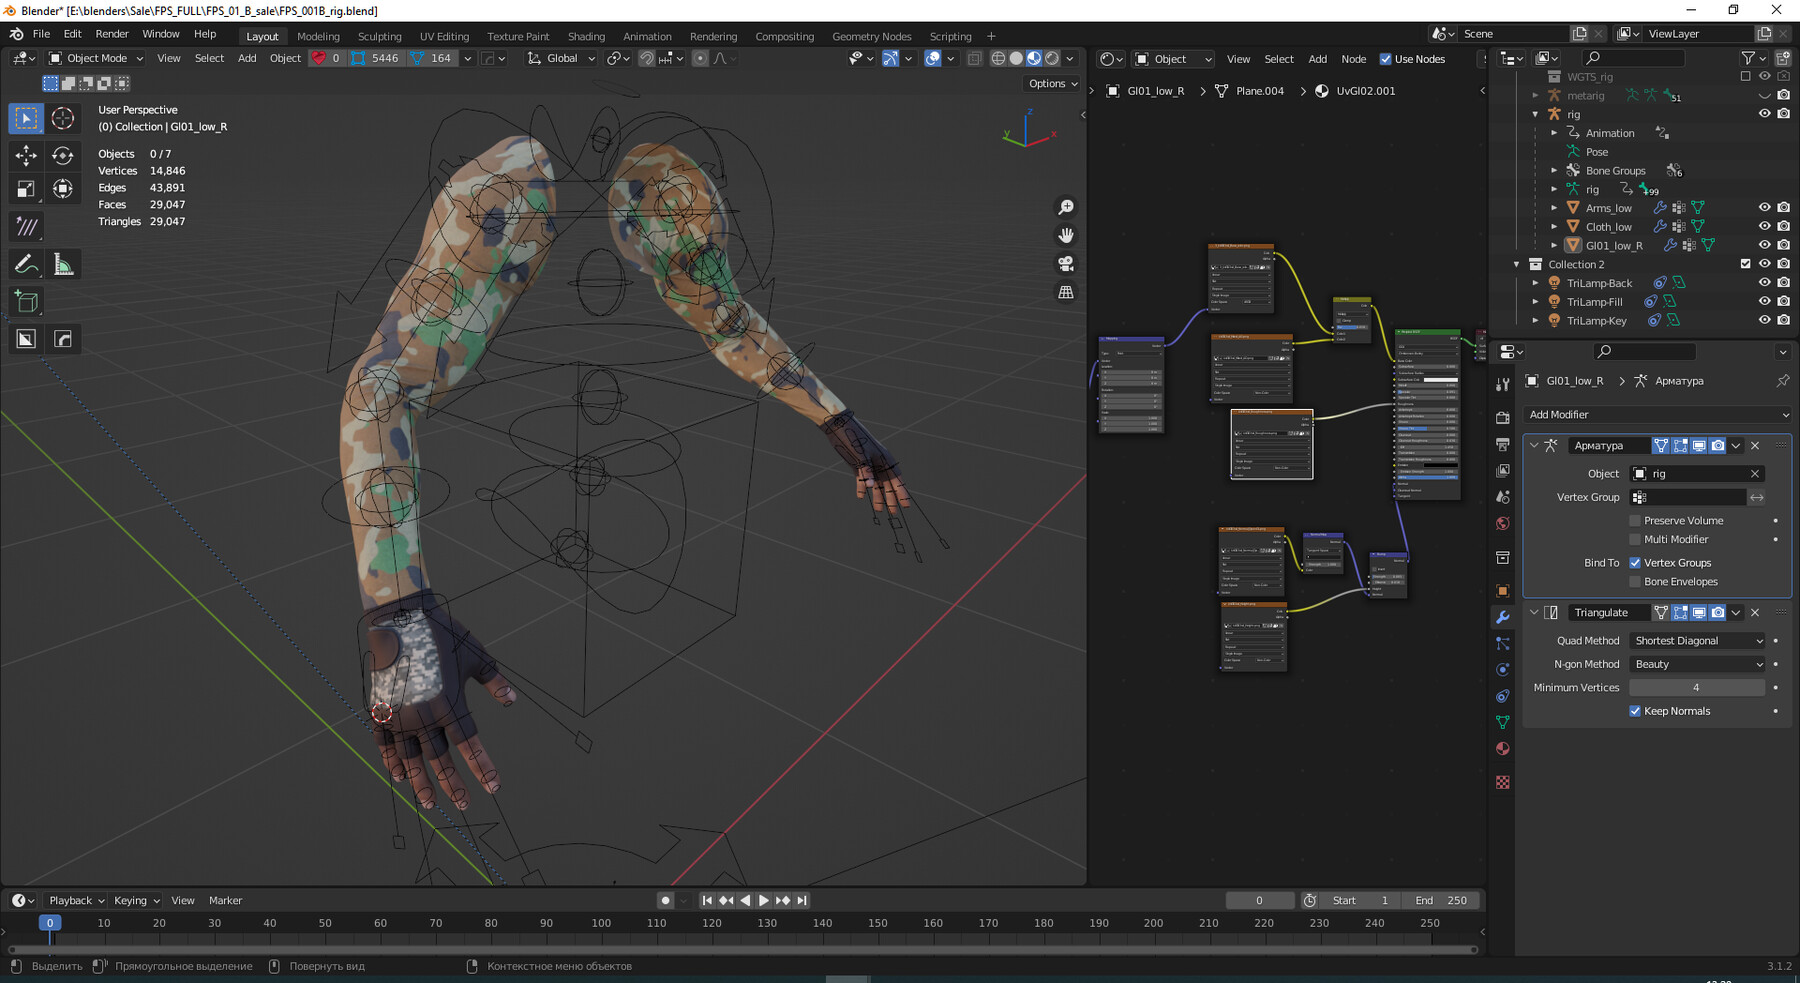The height and width of the screenshot is (983, 1800).
Task: Click the End frame field
Action: pyautogui.click(x=1441, y=900)
